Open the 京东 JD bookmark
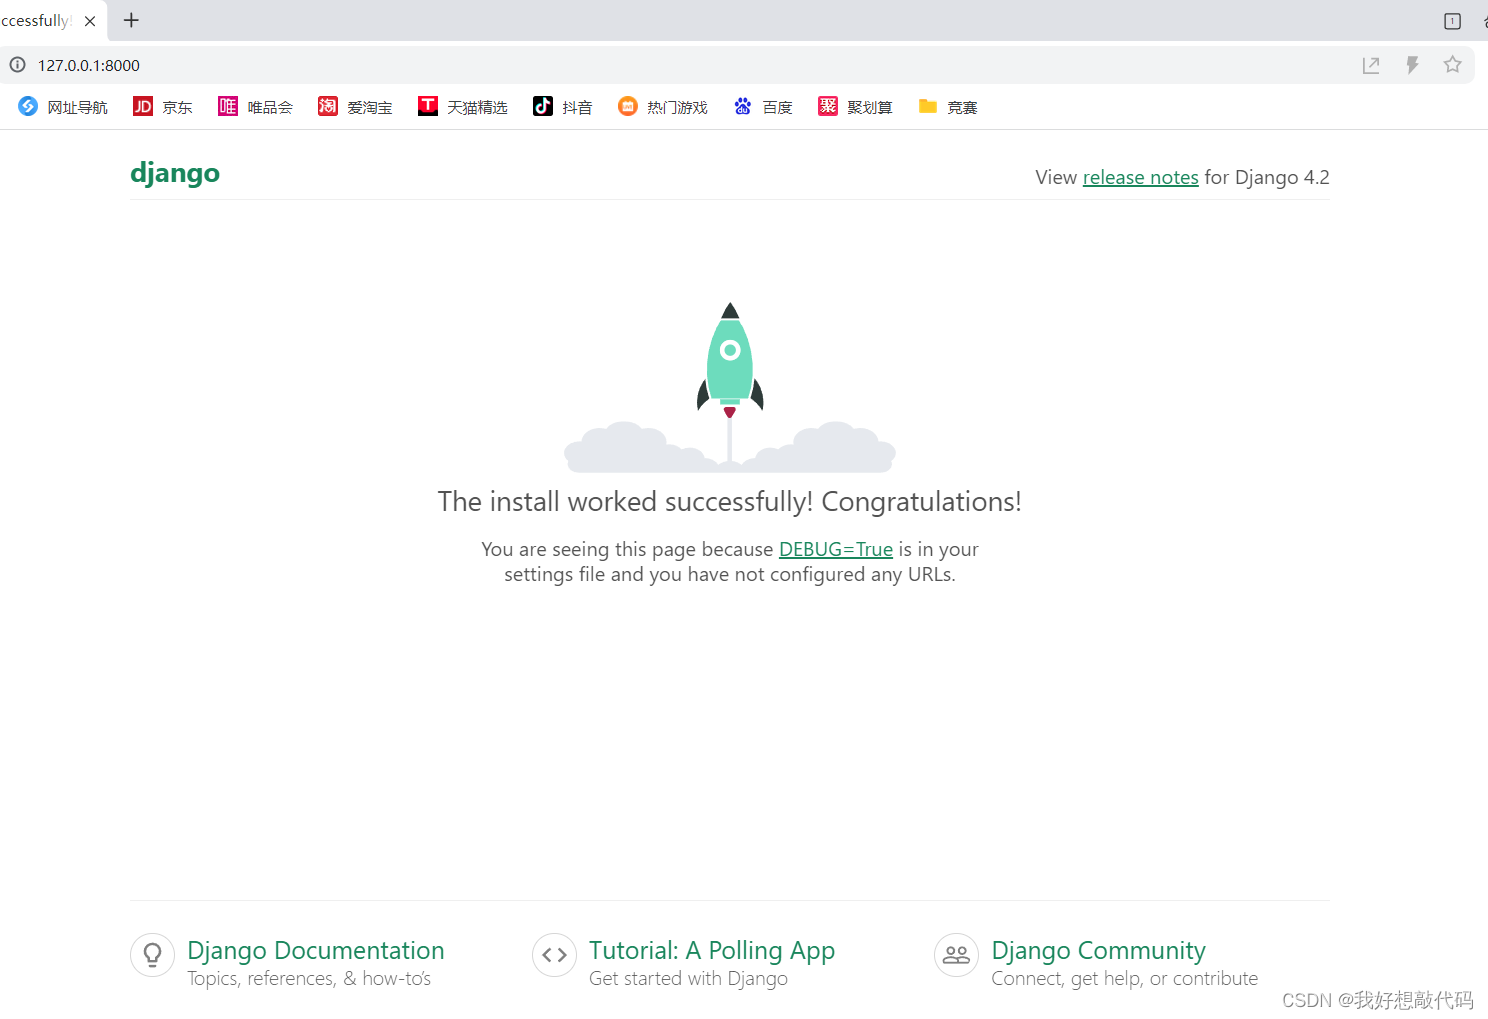The image size is (1488, 1019). tap(163, 107)
